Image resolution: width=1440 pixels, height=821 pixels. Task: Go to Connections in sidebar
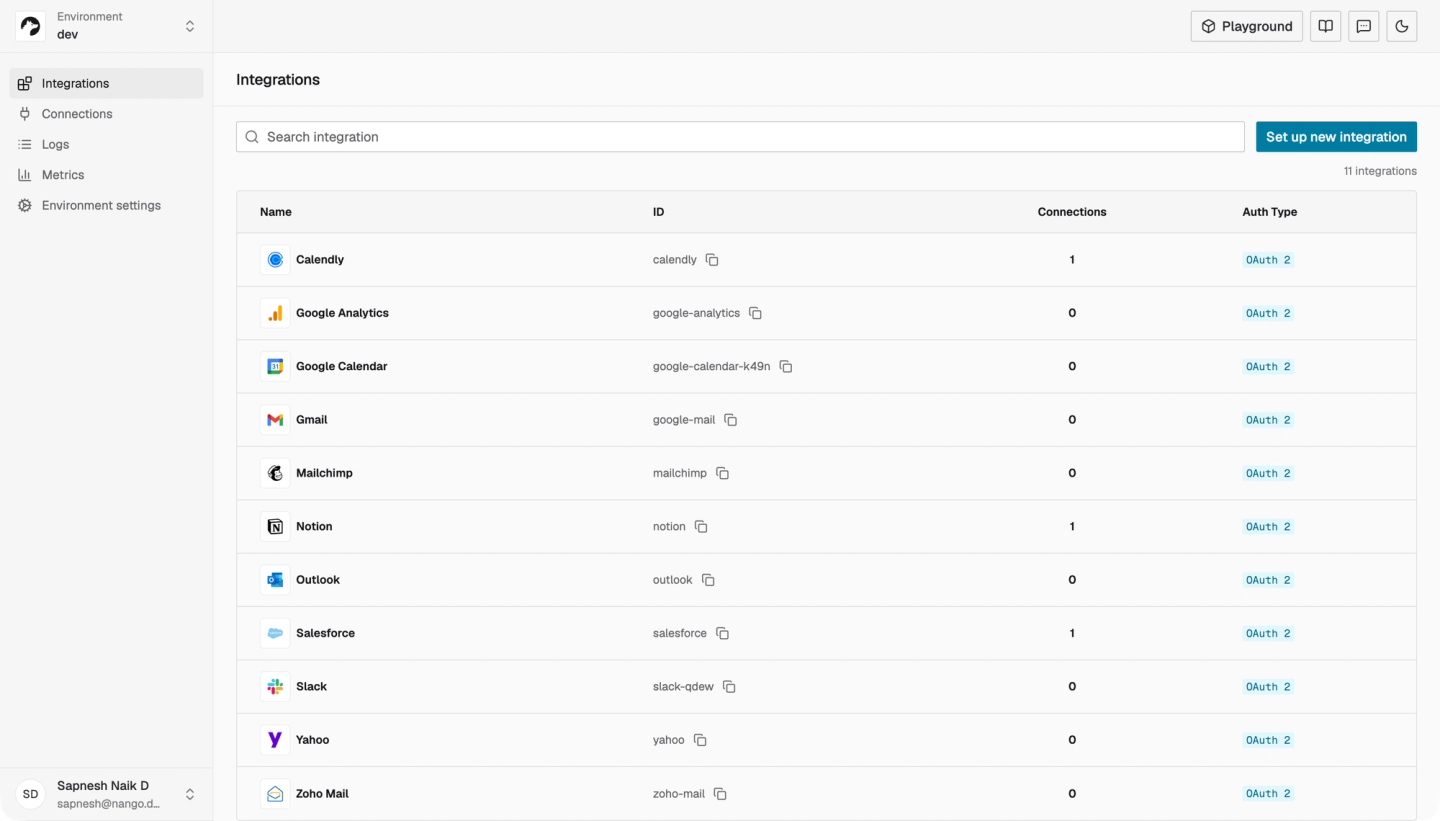(x=106, y=114)
